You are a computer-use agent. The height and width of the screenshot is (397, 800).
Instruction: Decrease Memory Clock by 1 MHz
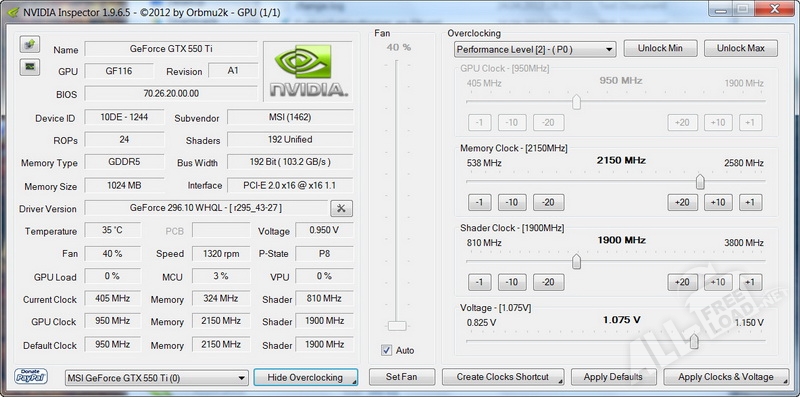pyautogui.click(x=480, y=203)
